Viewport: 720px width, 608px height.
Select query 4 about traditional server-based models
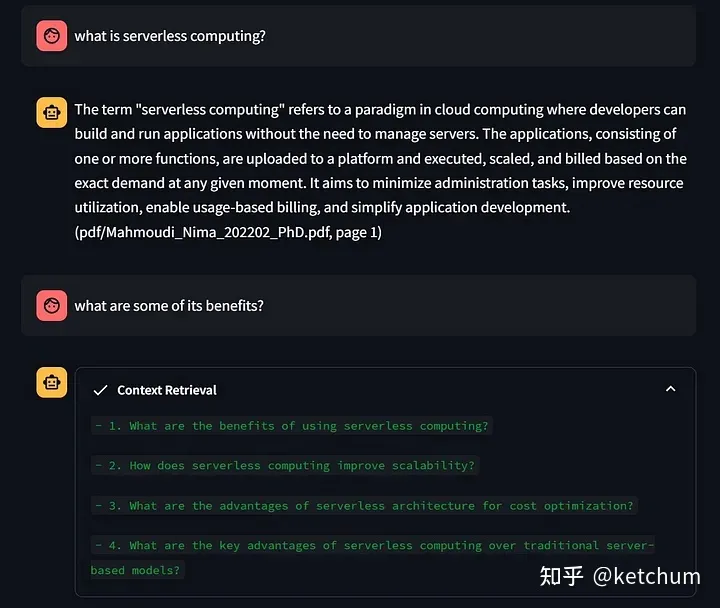coord(373,546)
